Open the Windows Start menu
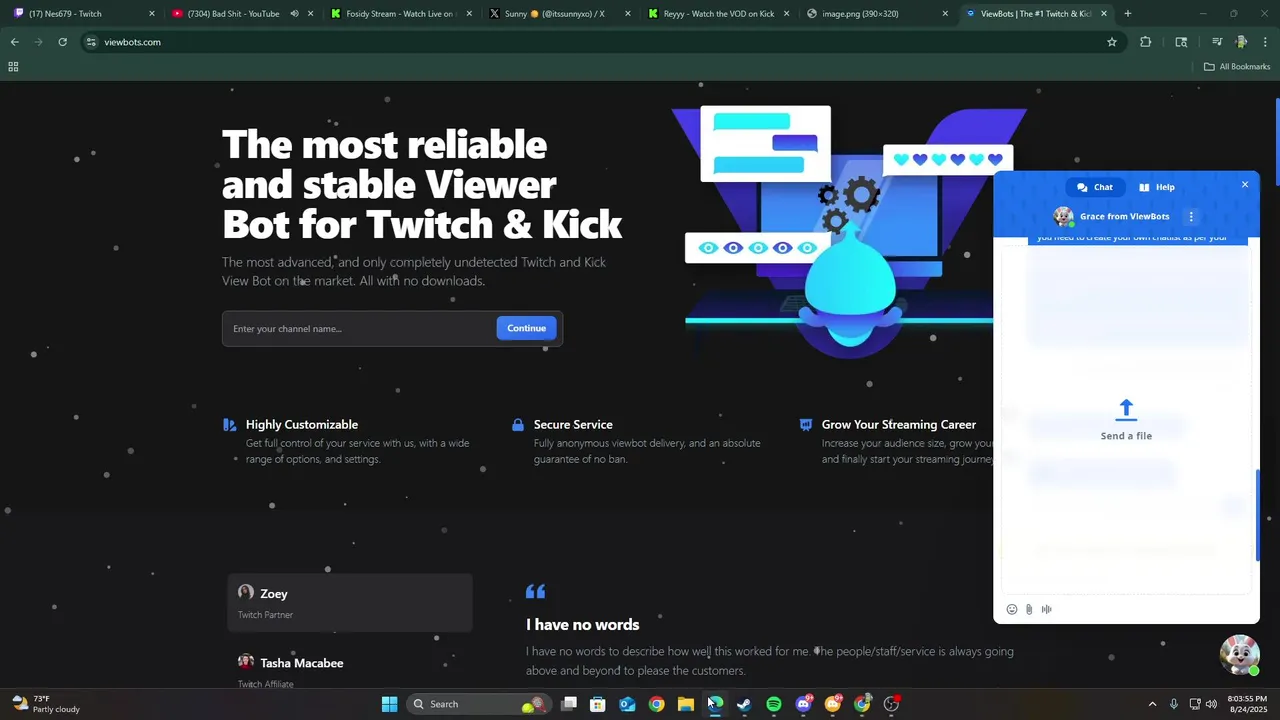The image size is (1280, 720). [x=389, y=704]
